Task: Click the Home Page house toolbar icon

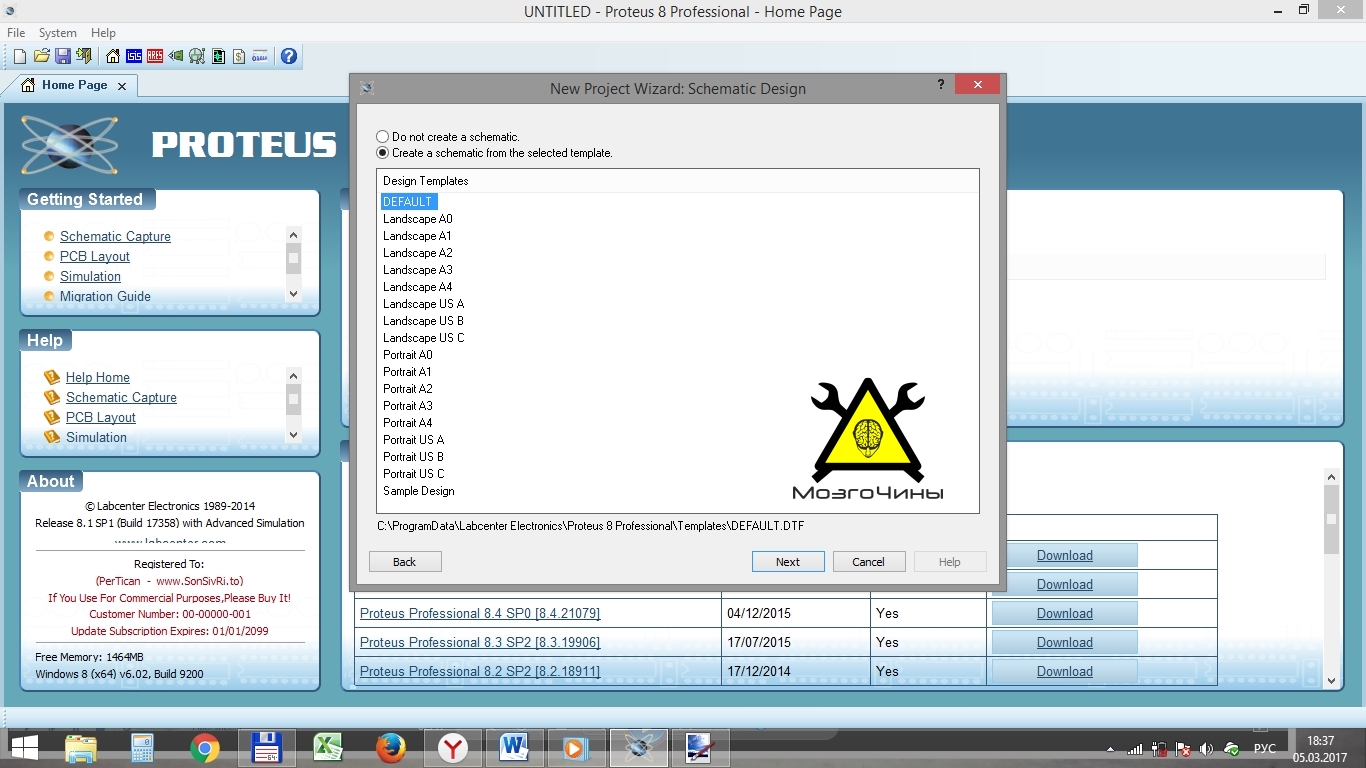Action: coord(113,56)
